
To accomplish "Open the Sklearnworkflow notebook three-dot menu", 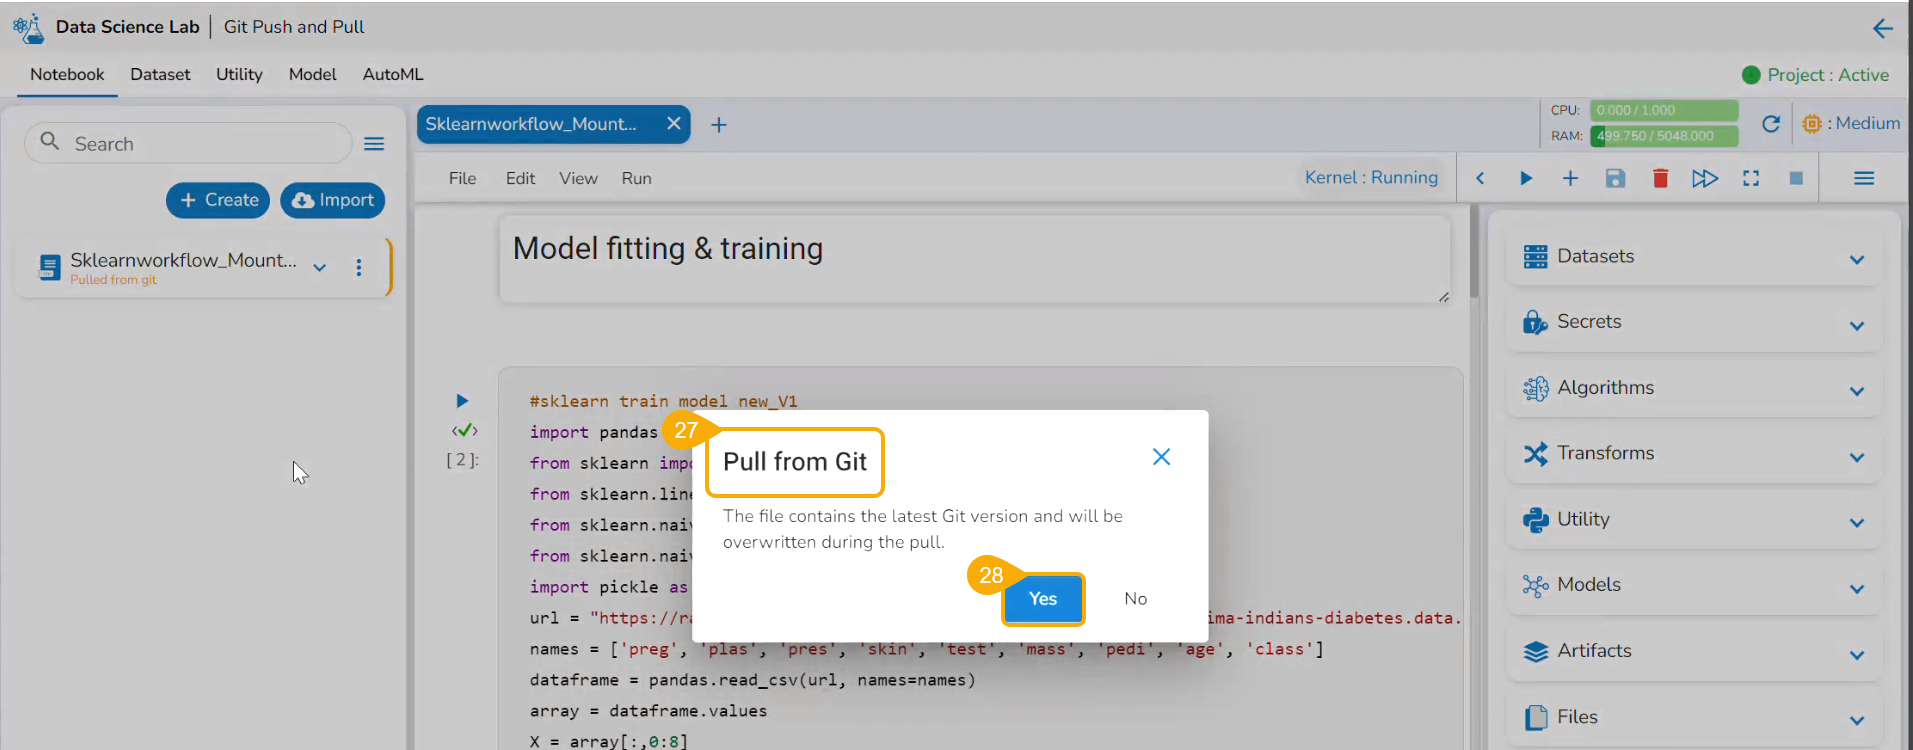I will [359, 268].
